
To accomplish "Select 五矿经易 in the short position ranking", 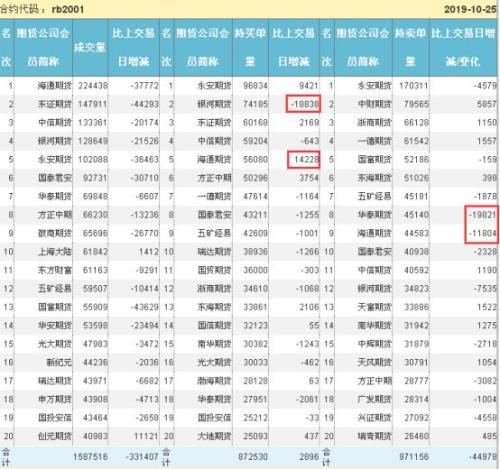I will (x=375, y=196).
